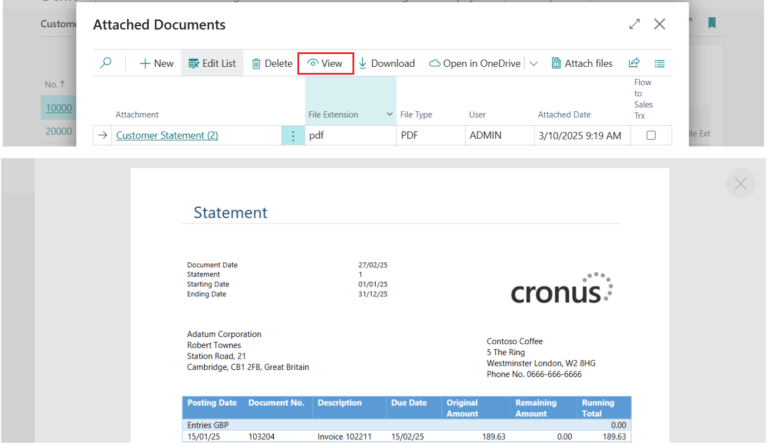Click the search magnifier icon
Viewport: 768px width, 445px height.
(x=106, y=63)
